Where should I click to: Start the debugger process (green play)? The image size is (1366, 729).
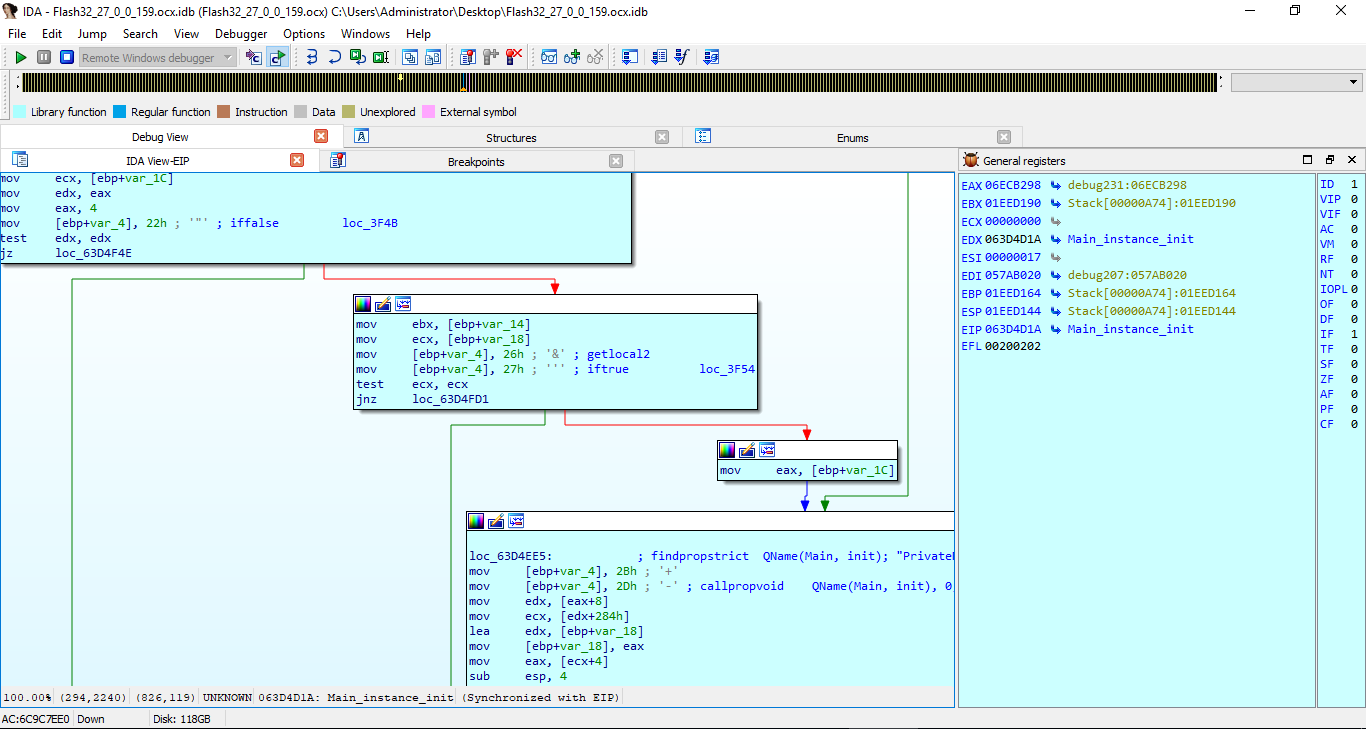(20, 57)
